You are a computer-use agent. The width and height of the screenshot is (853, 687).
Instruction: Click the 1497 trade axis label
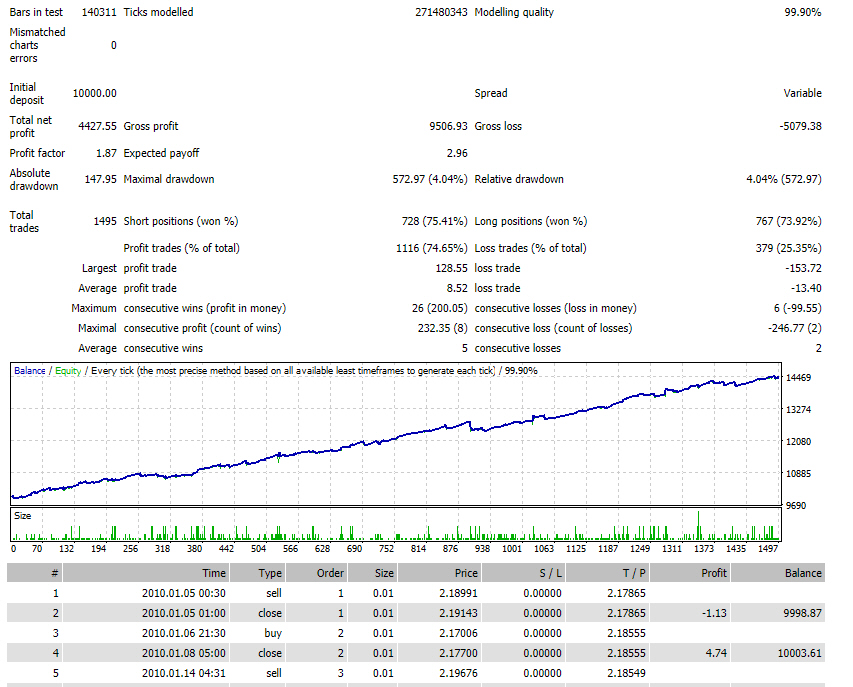[x=768, y=549]
